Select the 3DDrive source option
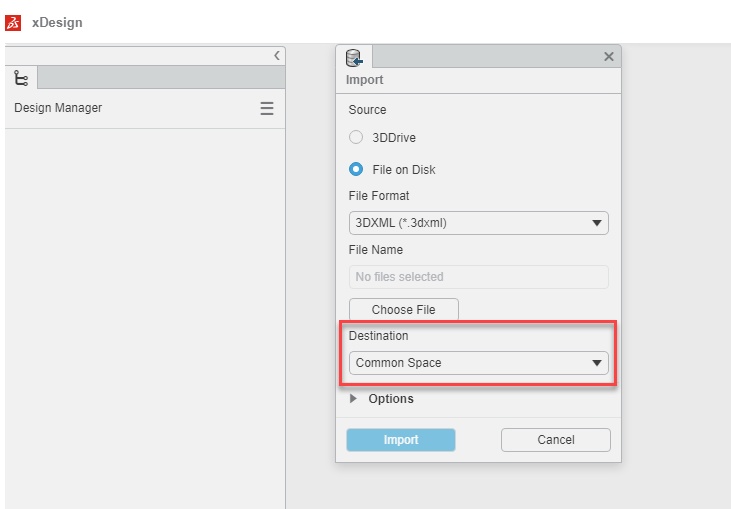Viewport: 731px width, 509px height. [x=356, y=138]
